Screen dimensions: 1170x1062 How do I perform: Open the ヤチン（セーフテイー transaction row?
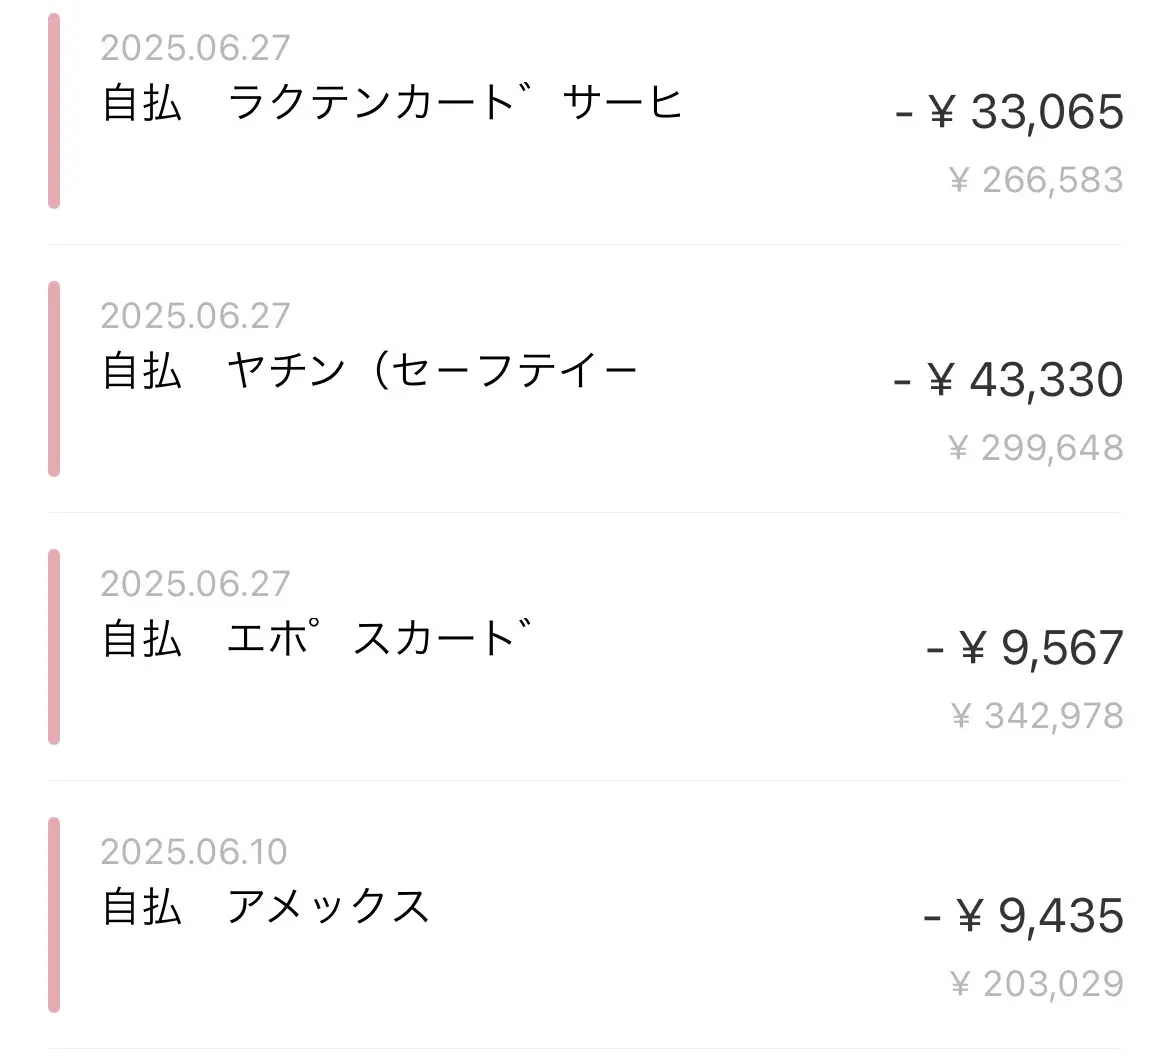pyautogui.click(x=586, y=378)
